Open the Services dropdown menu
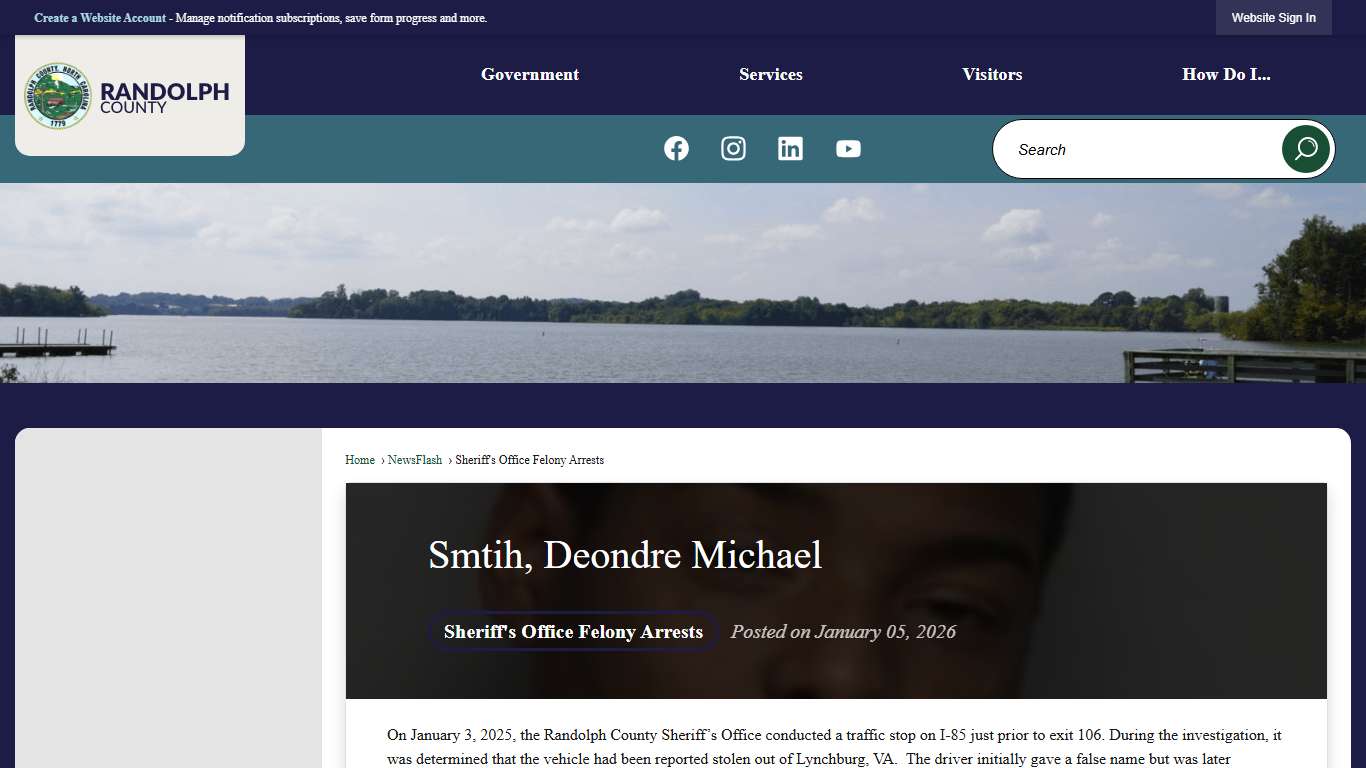 tap(770, 74)
